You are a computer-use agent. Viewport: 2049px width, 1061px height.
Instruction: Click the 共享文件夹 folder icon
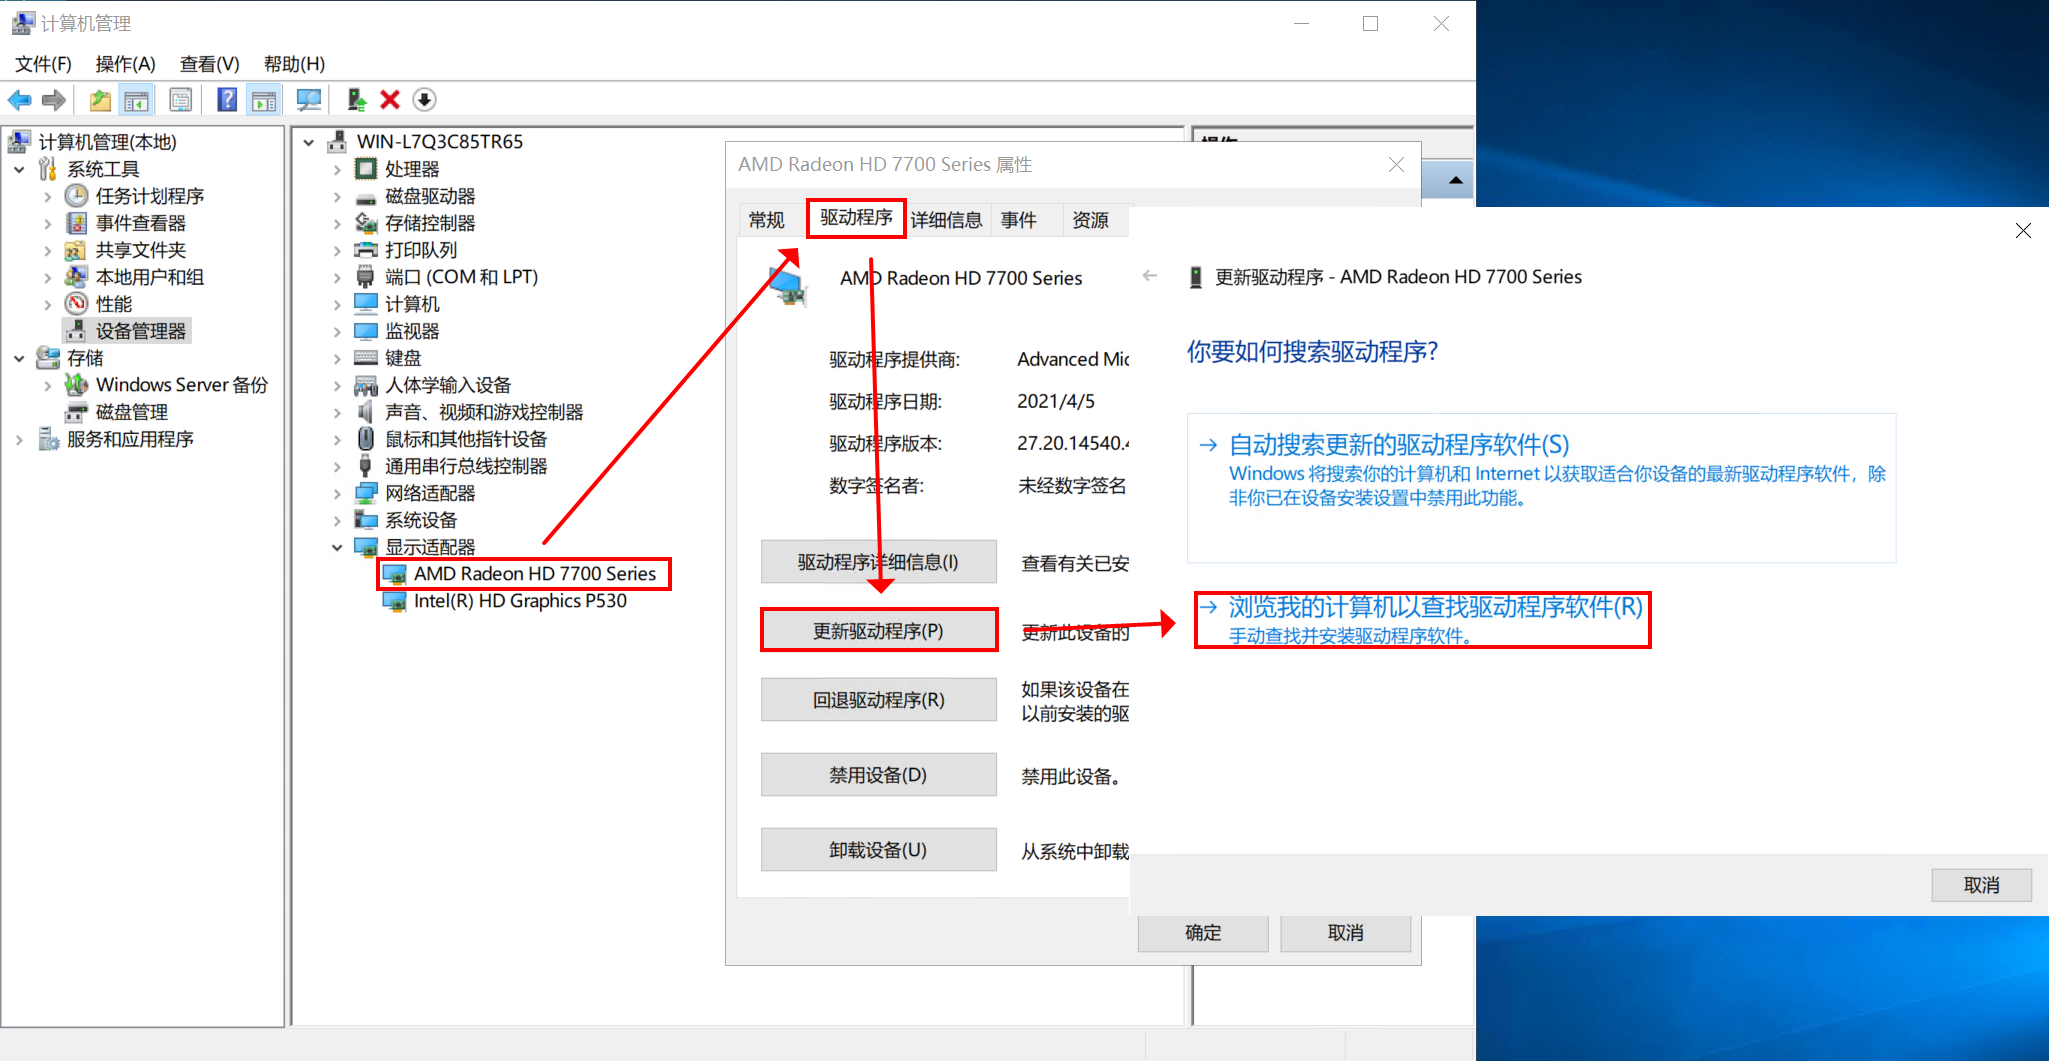pos(76,250)
